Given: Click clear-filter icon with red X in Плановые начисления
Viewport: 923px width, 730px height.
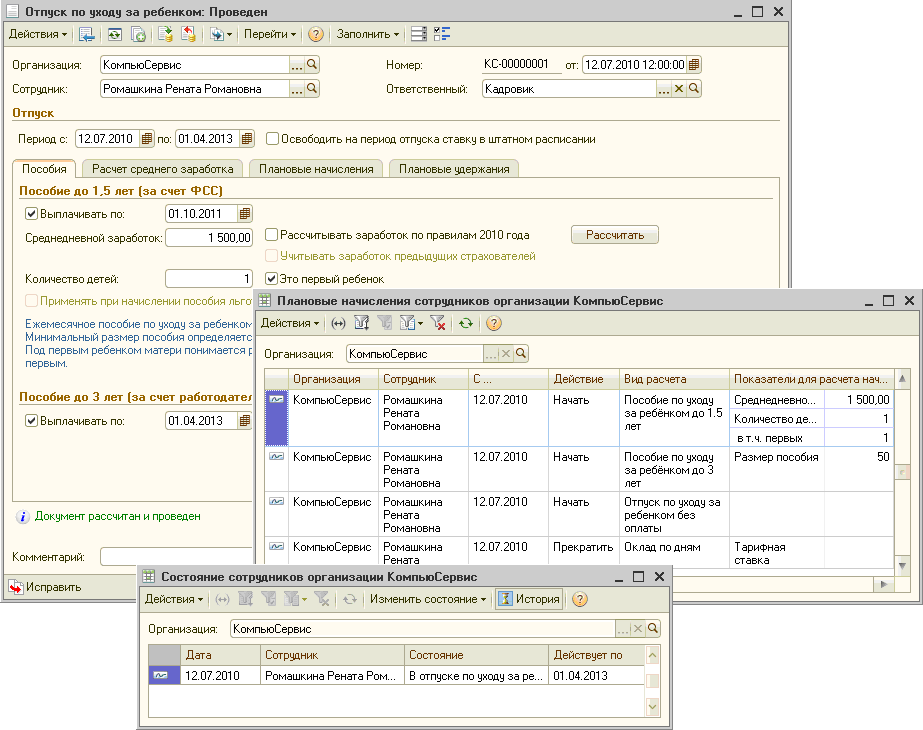Looking at the screenshot, I should pos(437,323).
